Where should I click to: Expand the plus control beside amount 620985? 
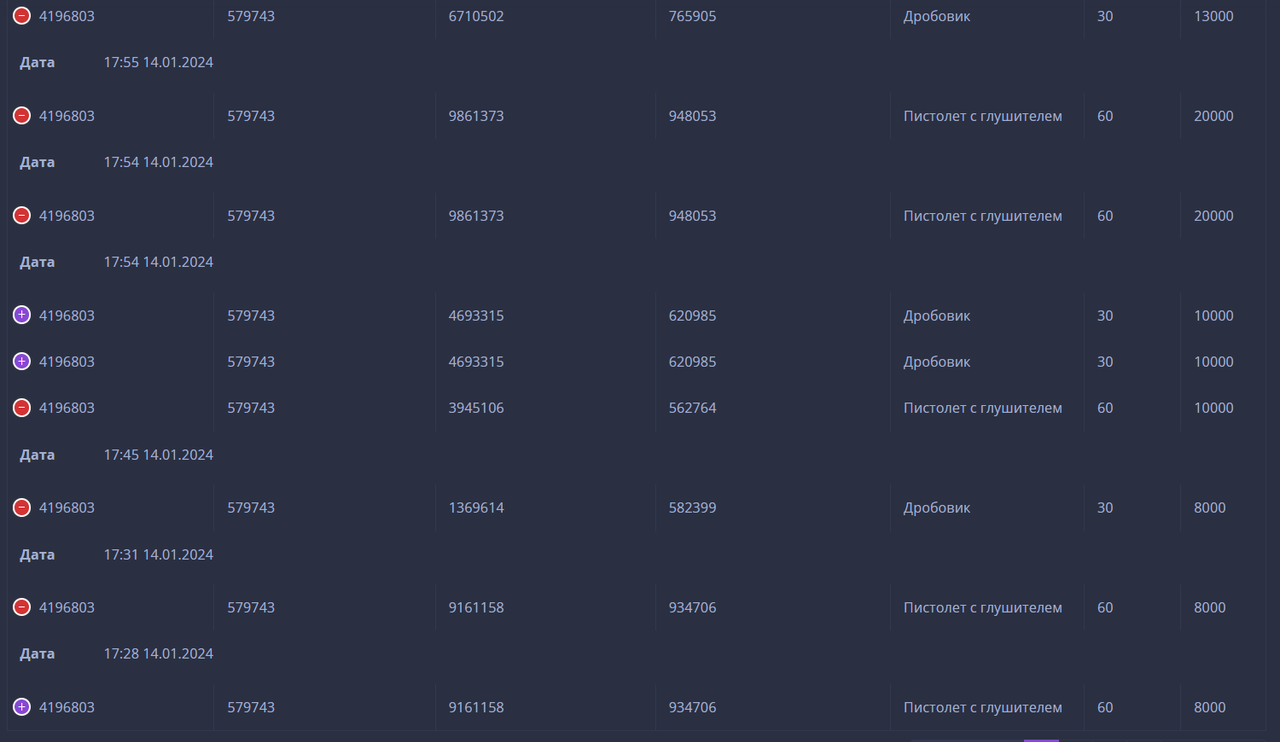click(x=21, y=315)
